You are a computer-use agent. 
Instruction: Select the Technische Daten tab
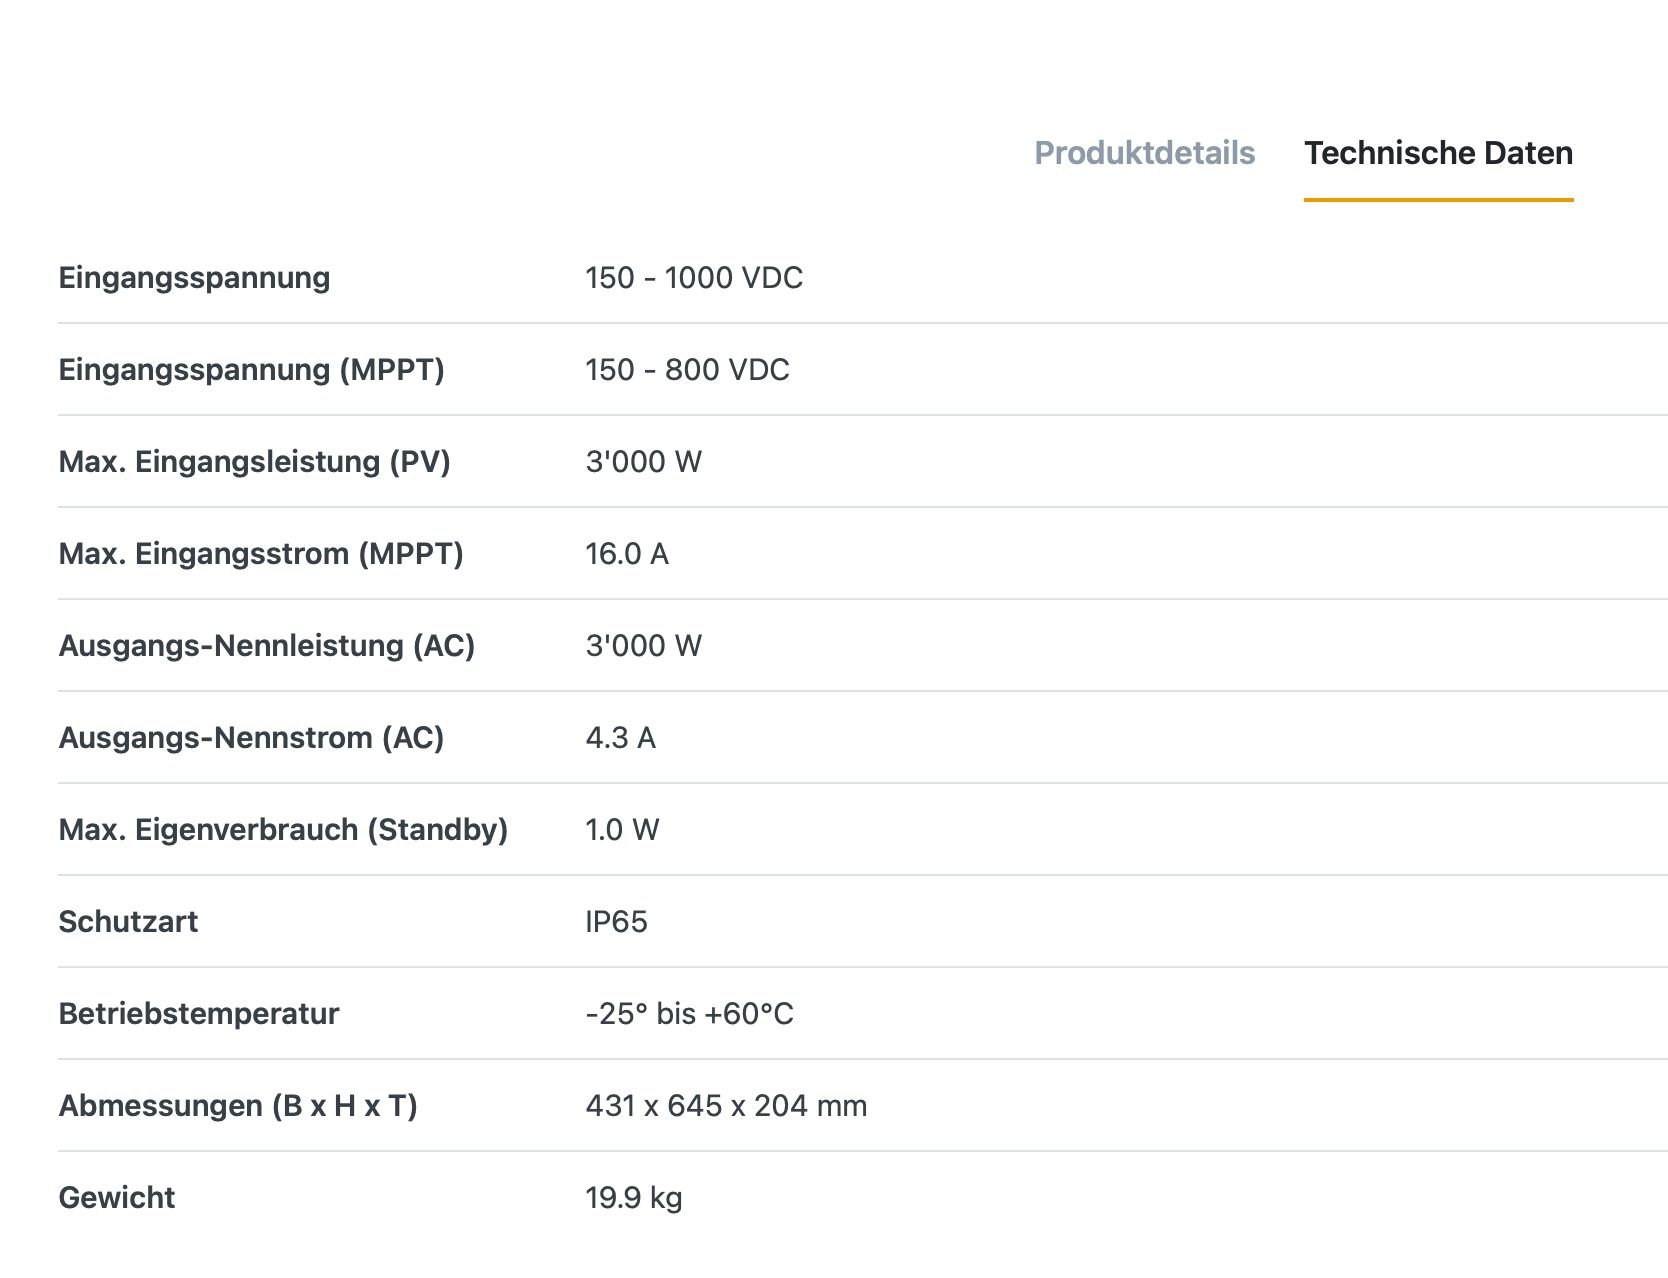click(x=1438, y=153)
